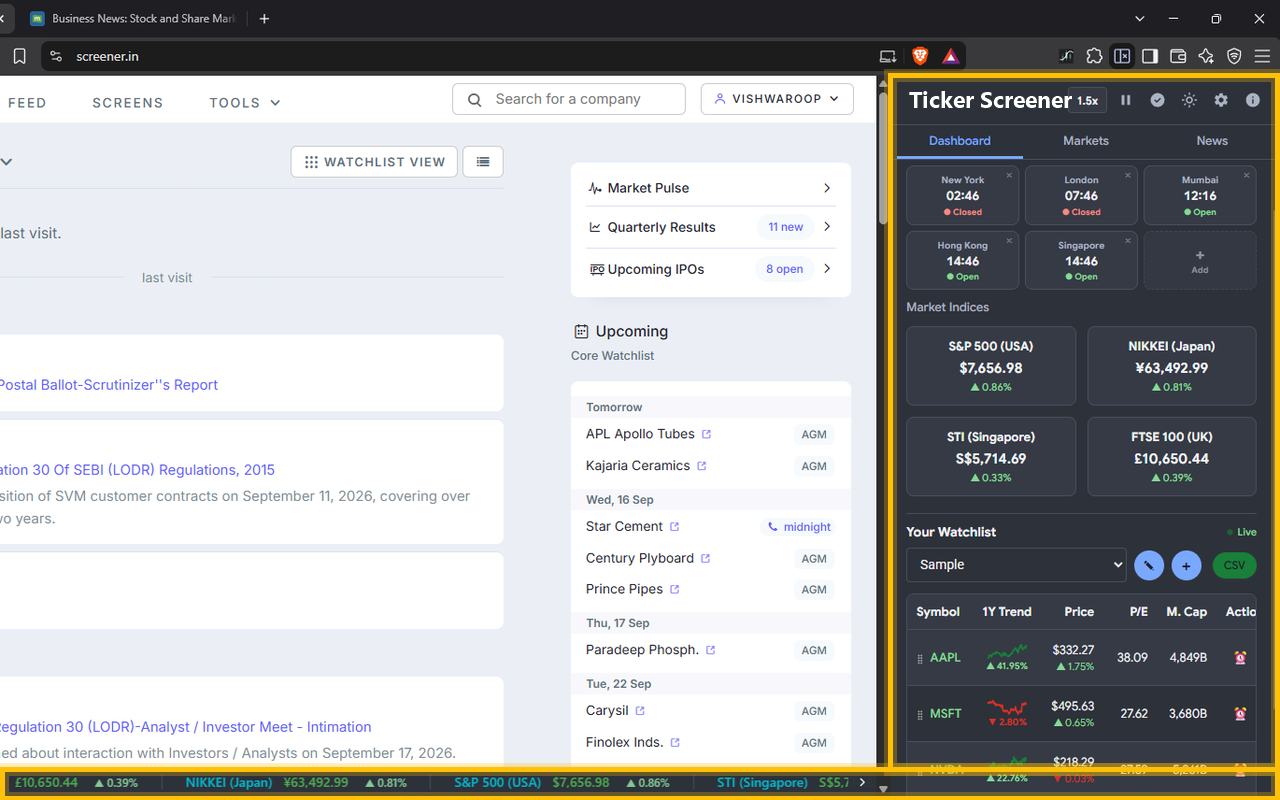Remove the Singapore clock card
Viewport: 1280px width, 800px height.
pyautogui.click(x=1128, y=241)
